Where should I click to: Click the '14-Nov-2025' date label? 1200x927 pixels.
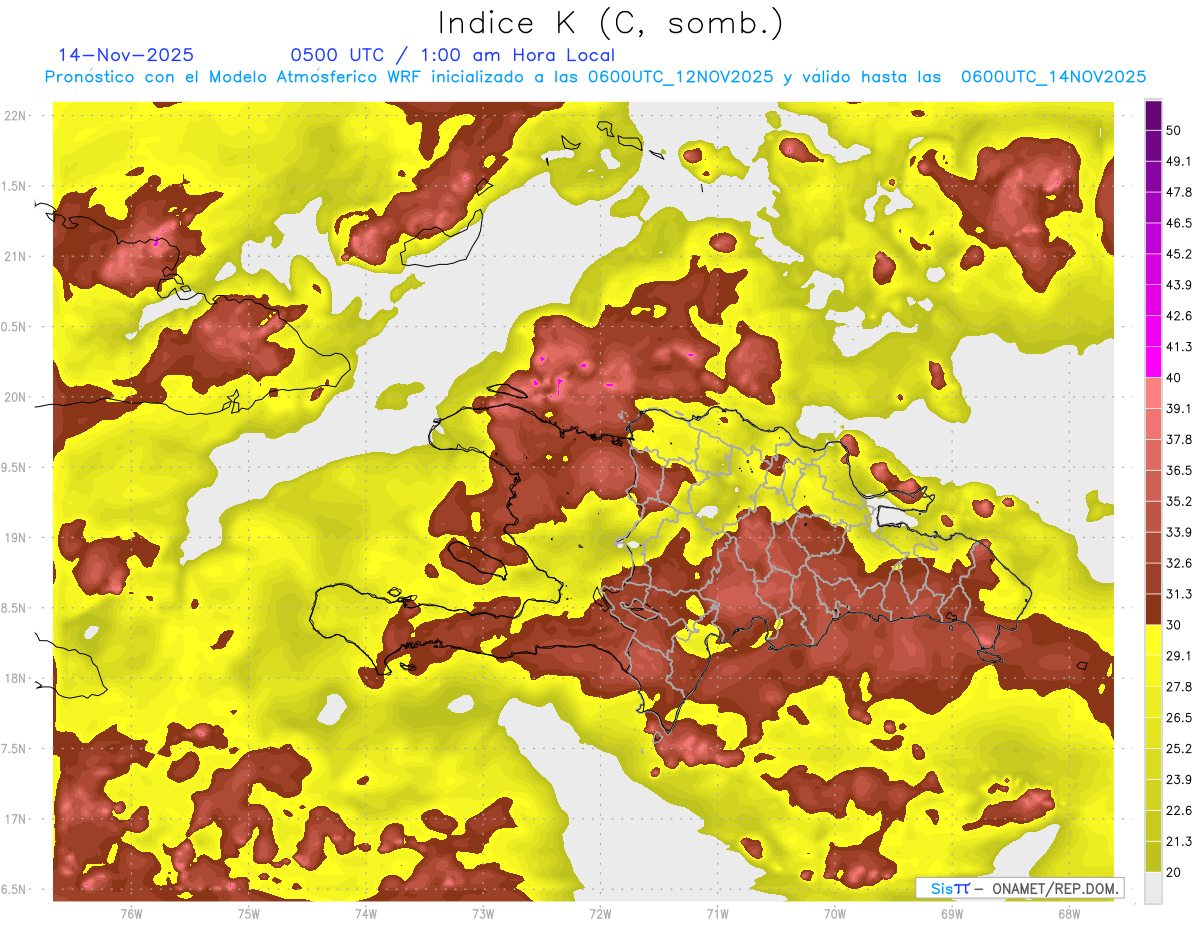(x=127, y=55)
